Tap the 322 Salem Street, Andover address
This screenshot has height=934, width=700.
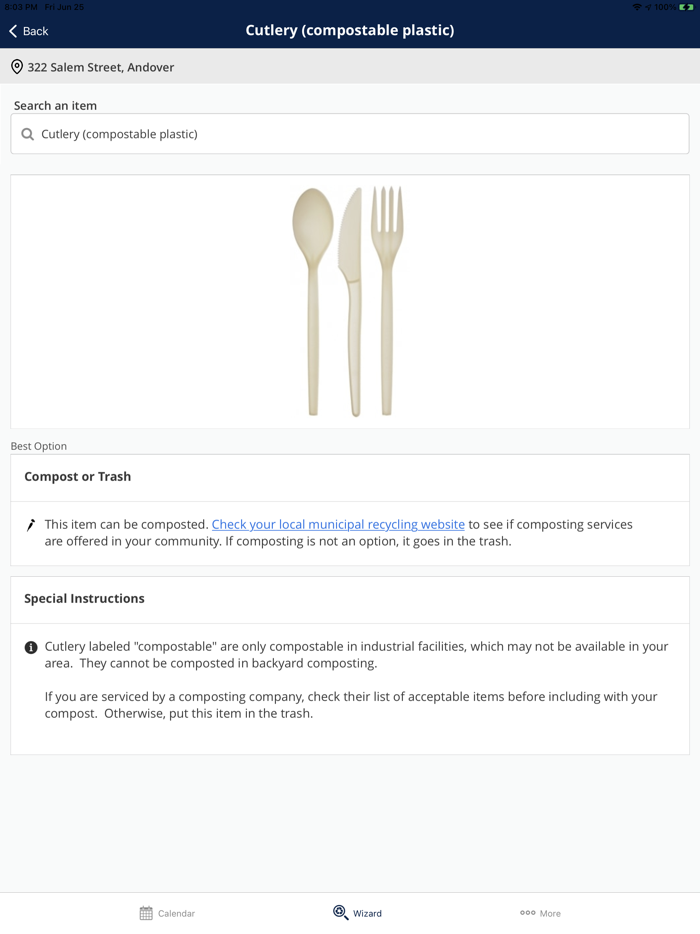click(101, 67)
